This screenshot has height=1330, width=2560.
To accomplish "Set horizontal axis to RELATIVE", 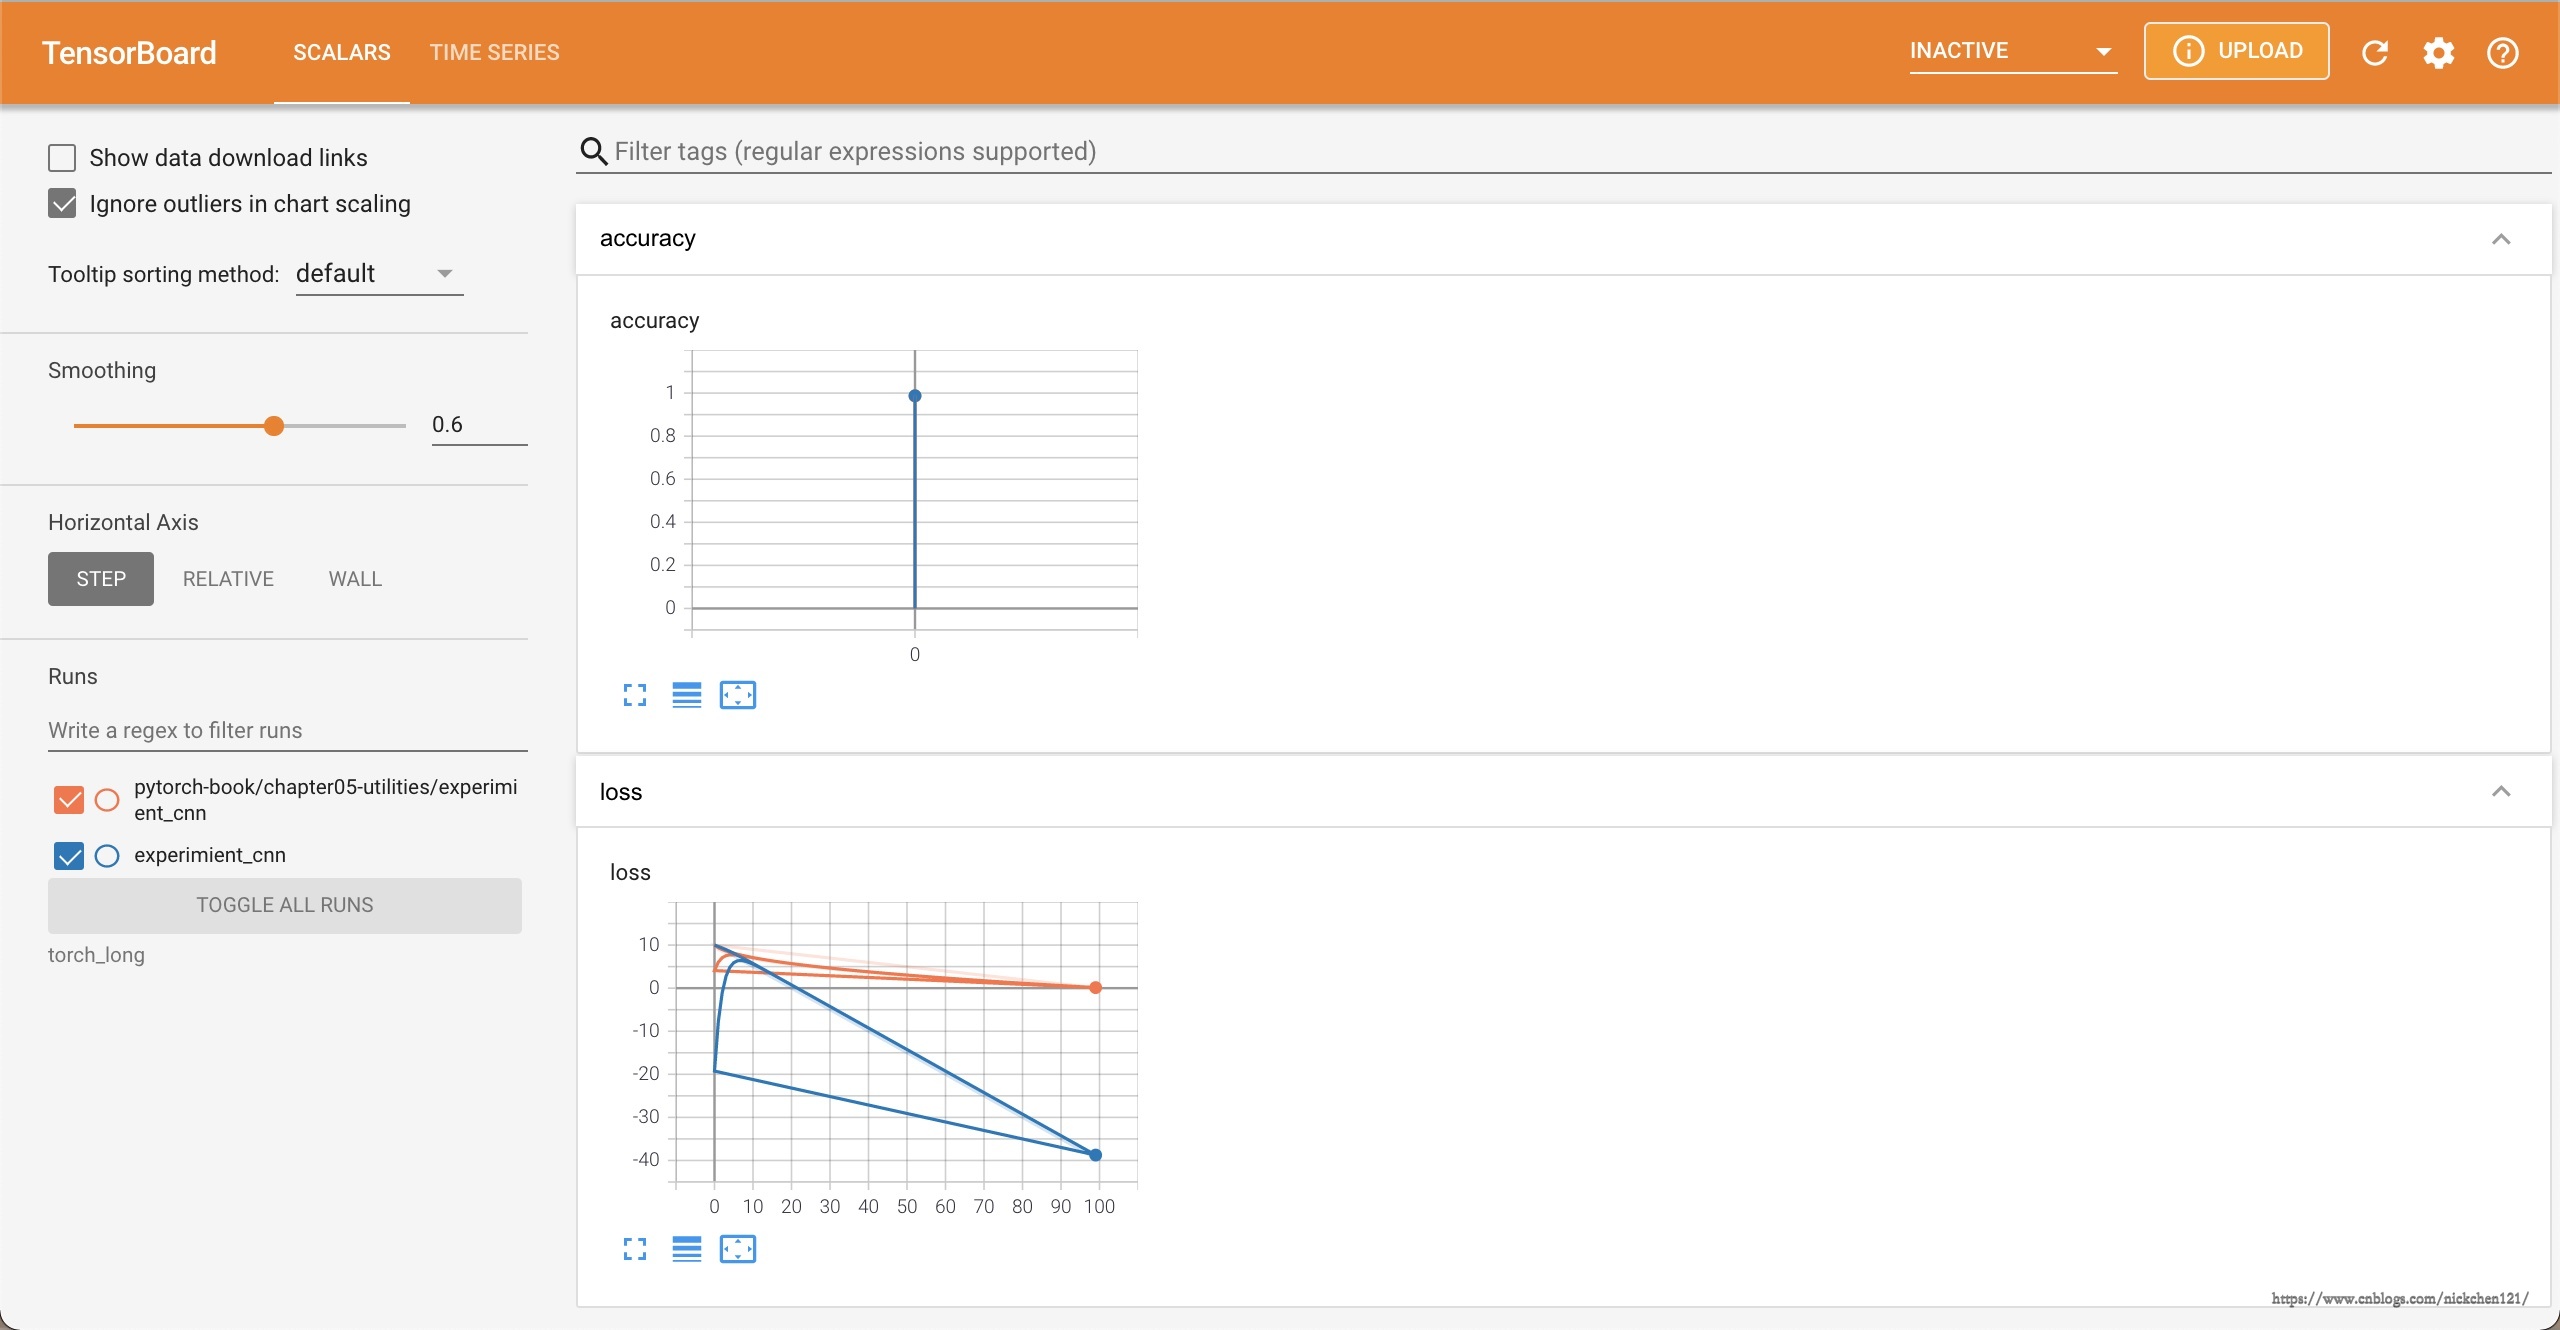I will 228,579.
